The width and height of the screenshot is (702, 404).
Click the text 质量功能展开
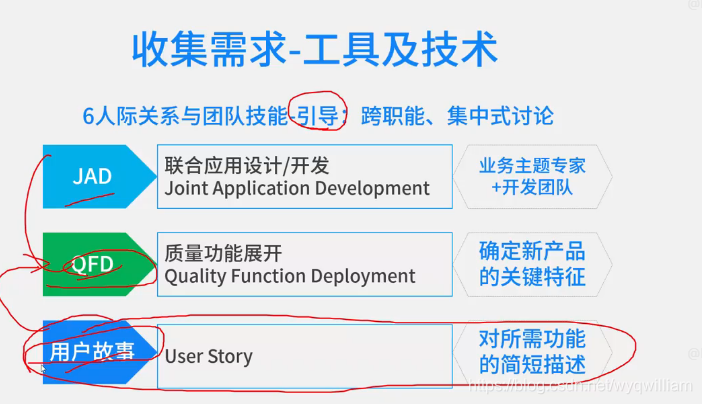[223, 254]
